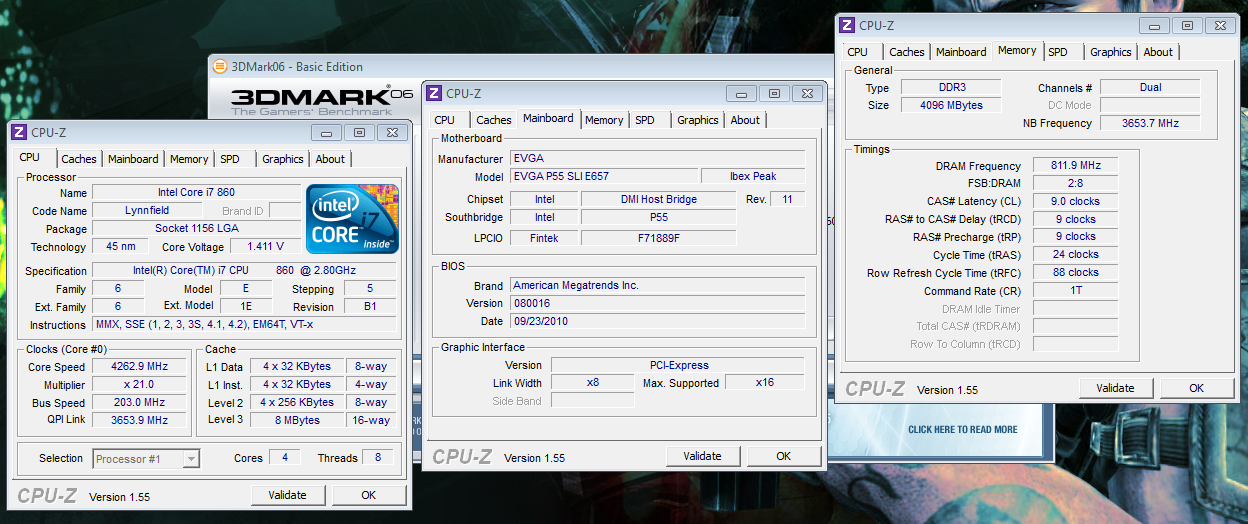Open Memory tab in CPU window

tap(189, 159)
